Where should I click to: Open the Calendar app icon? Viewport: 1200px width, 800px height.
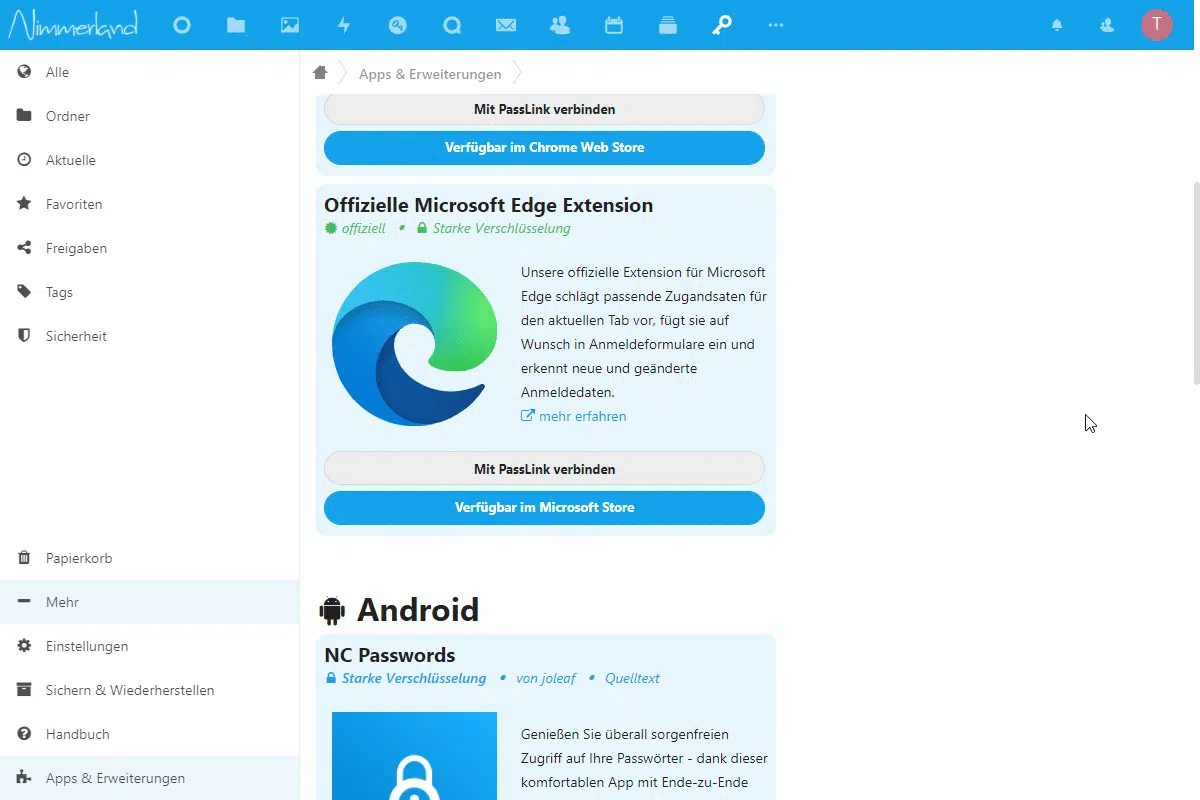coord(614,25)
